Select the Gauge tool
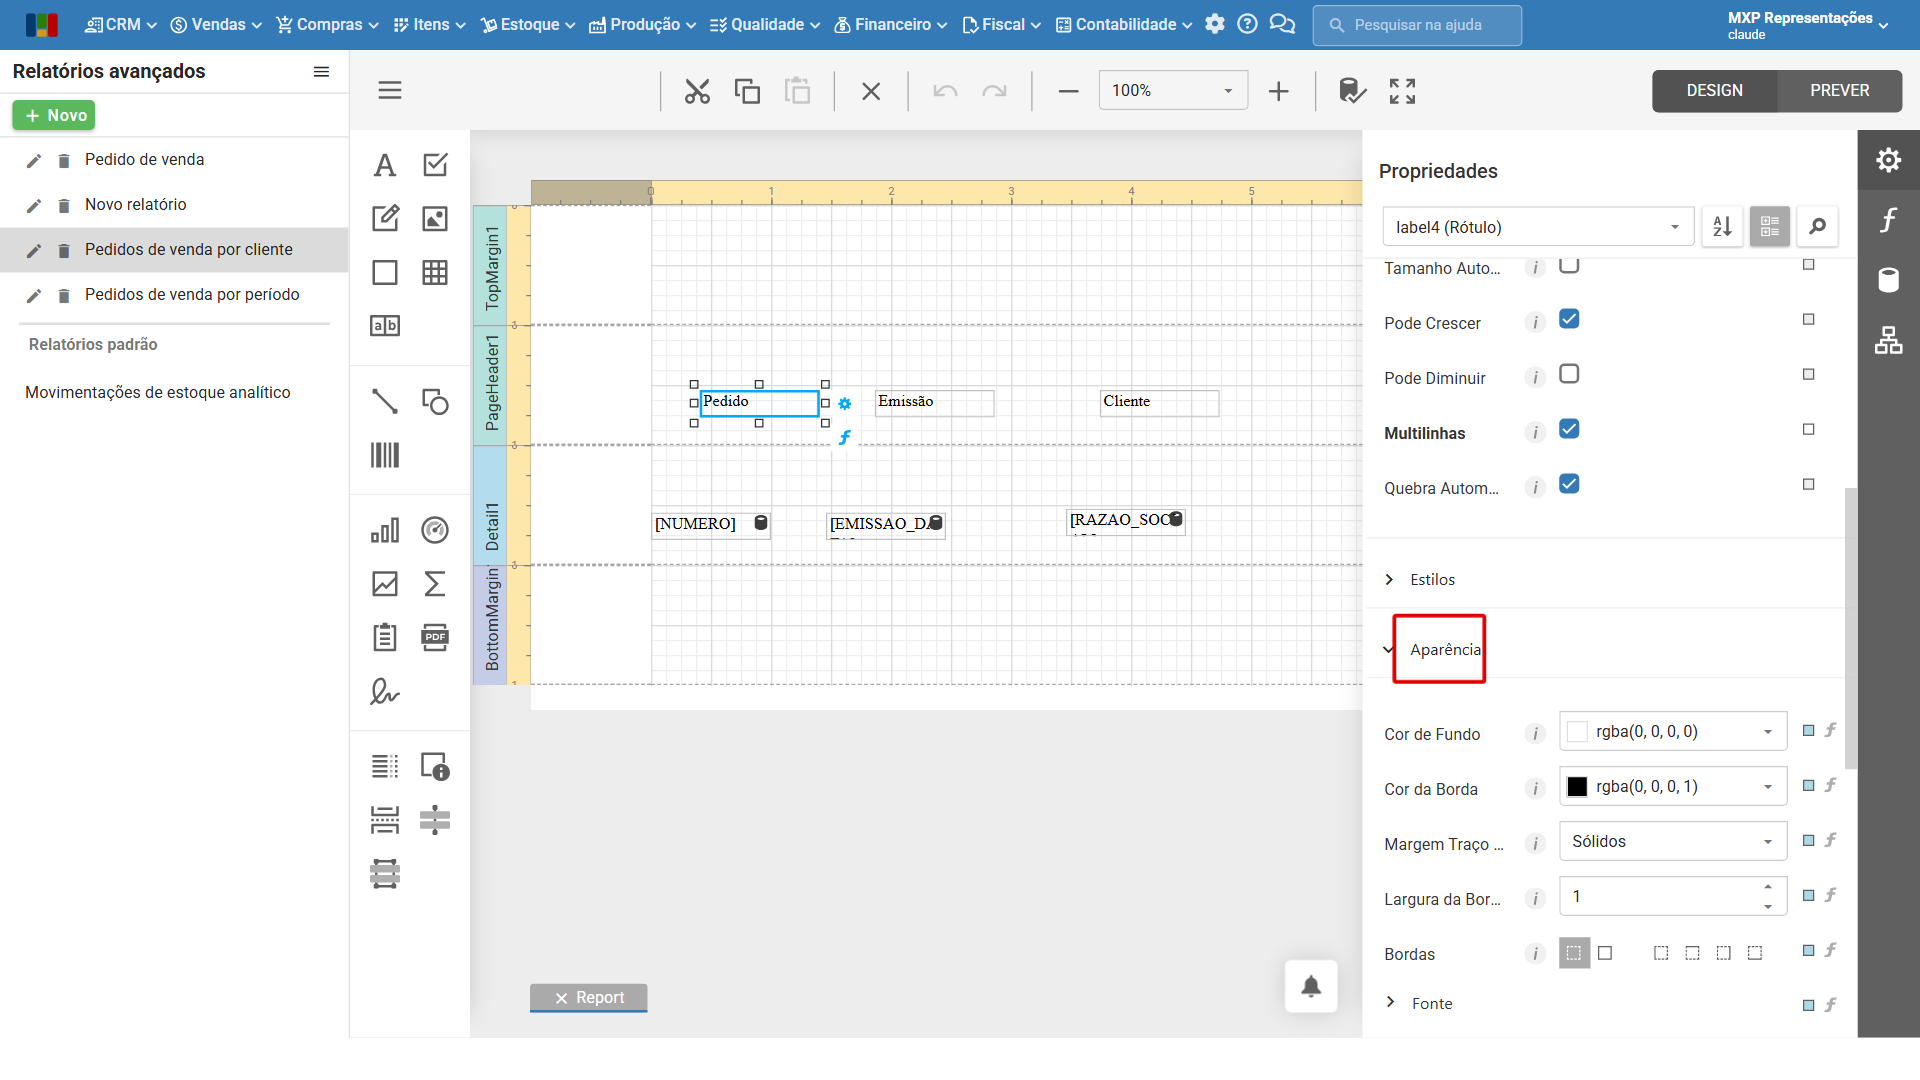 click(435, 530)
